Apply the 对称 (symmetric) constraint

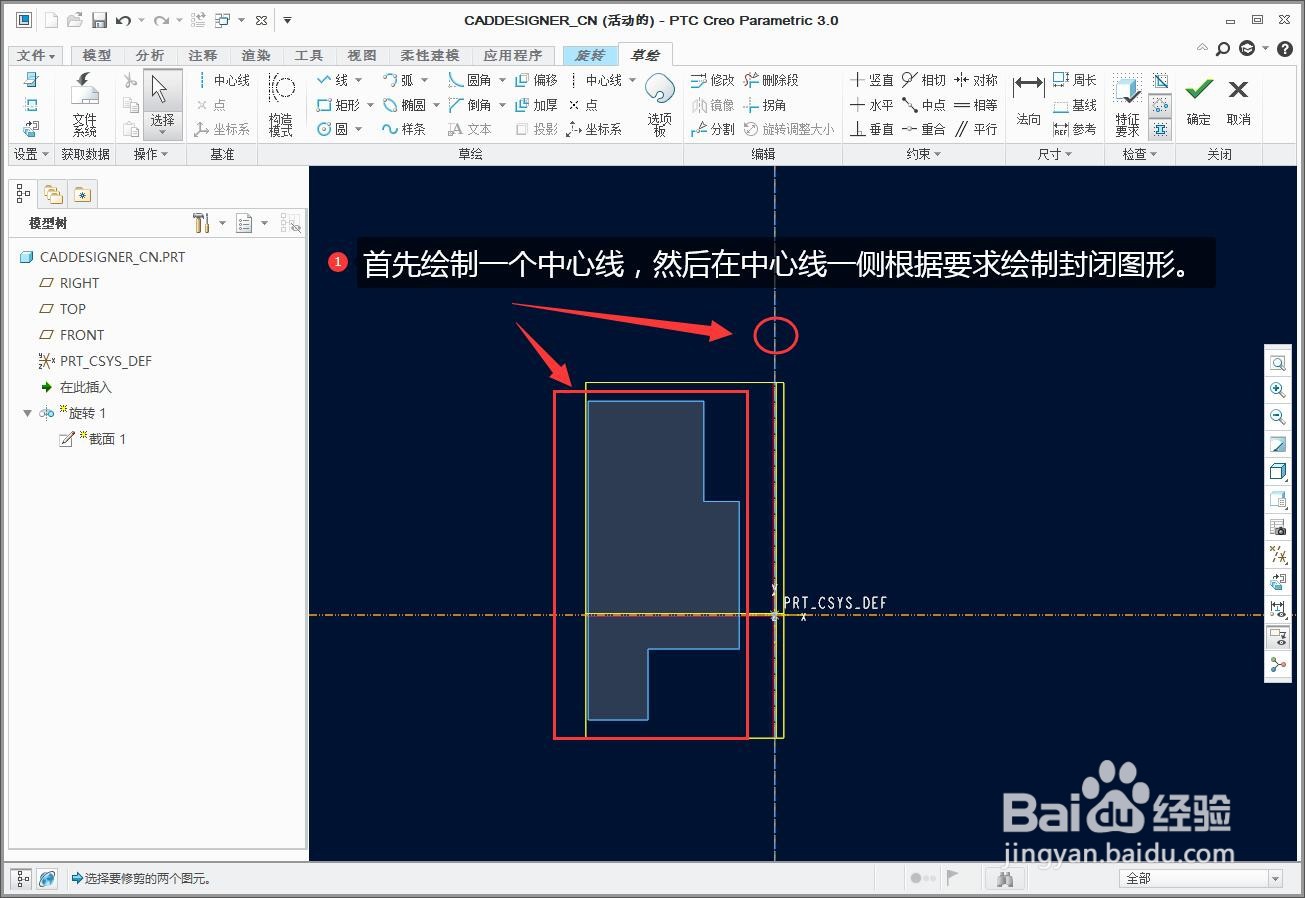pyautogui.click(x=976, y=80)
